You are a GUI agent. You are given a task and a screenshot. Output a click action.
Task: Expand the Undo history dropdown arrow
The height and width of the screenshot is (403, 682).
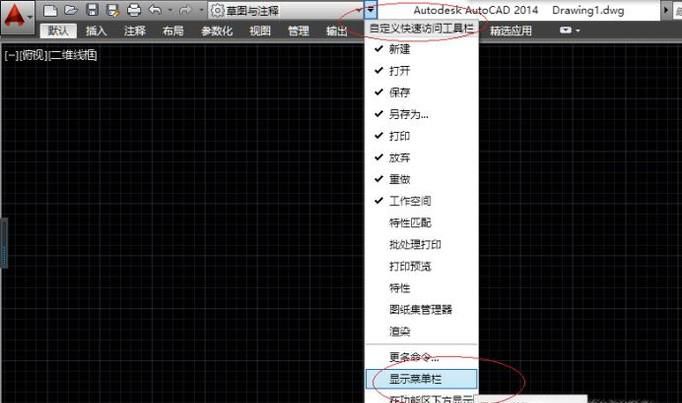click(x=170, y=10)
